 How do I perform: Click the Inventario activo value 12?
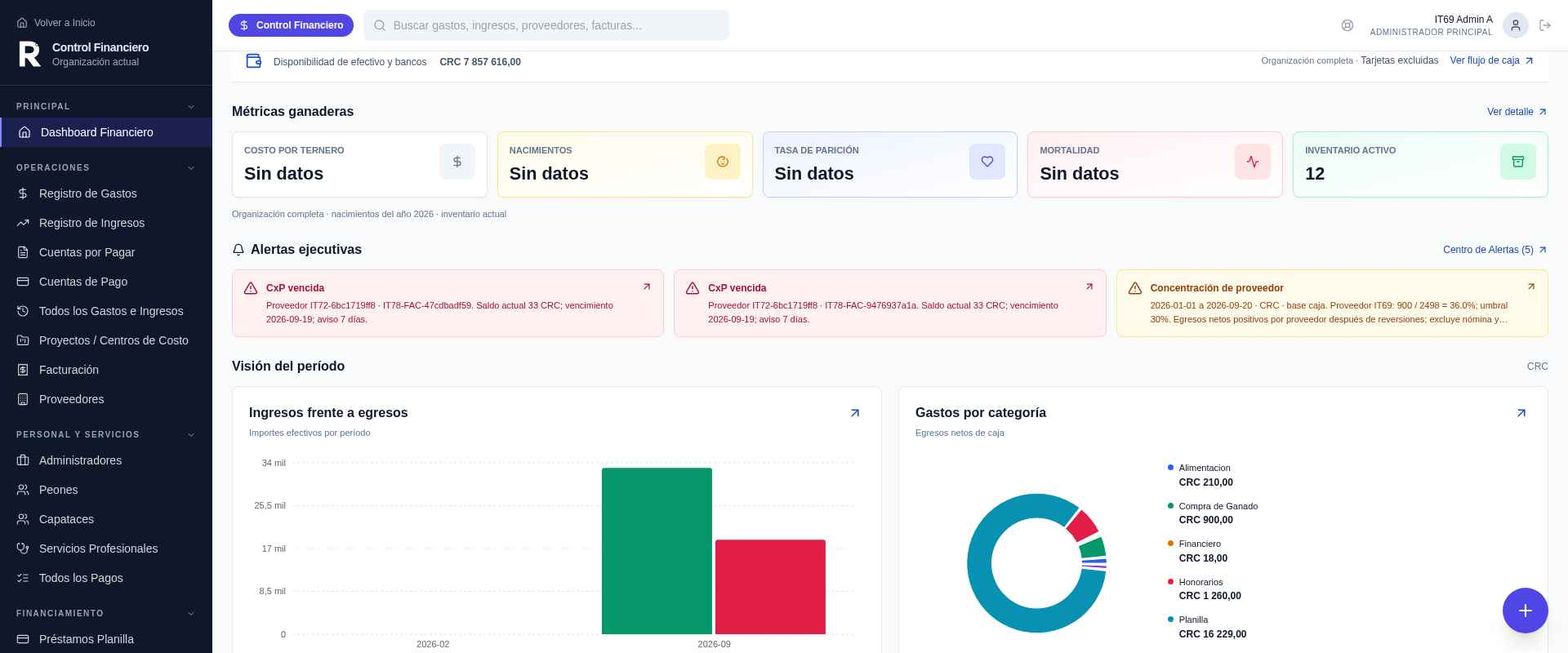click(x=1314, y=174)
